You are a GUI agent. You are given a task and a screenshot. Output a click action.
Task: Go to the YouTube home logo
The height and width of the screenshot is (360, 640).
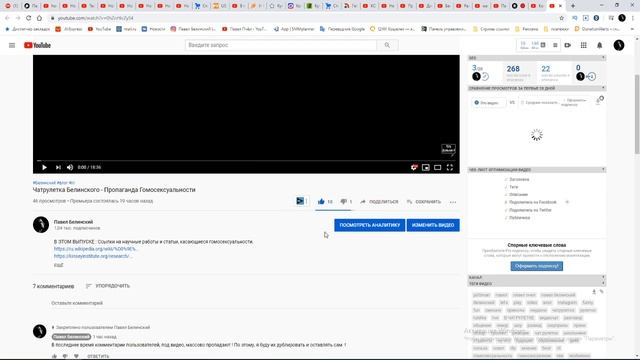coord(37,45)
